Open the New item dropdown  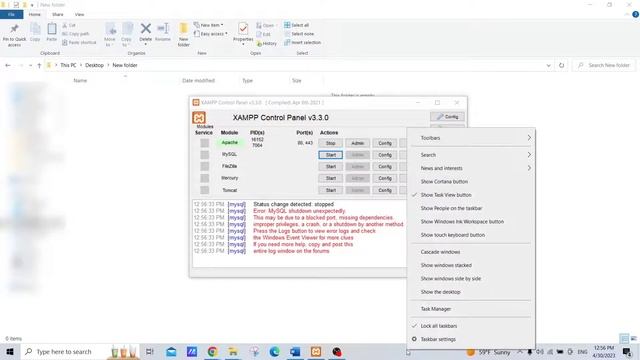(x=209, y=25)
